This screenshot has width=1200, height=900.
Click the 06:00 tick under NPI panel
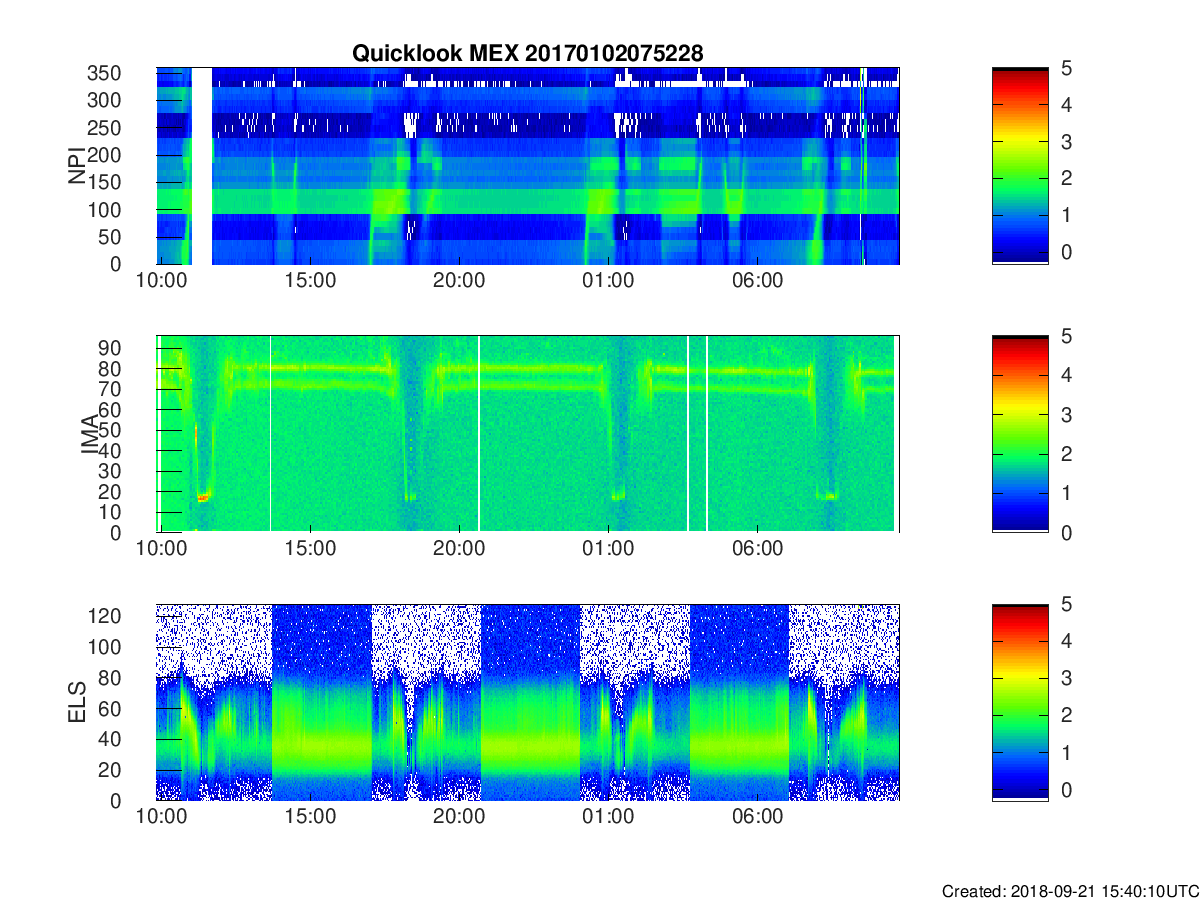pyautogui.click(x=757, y=280)
